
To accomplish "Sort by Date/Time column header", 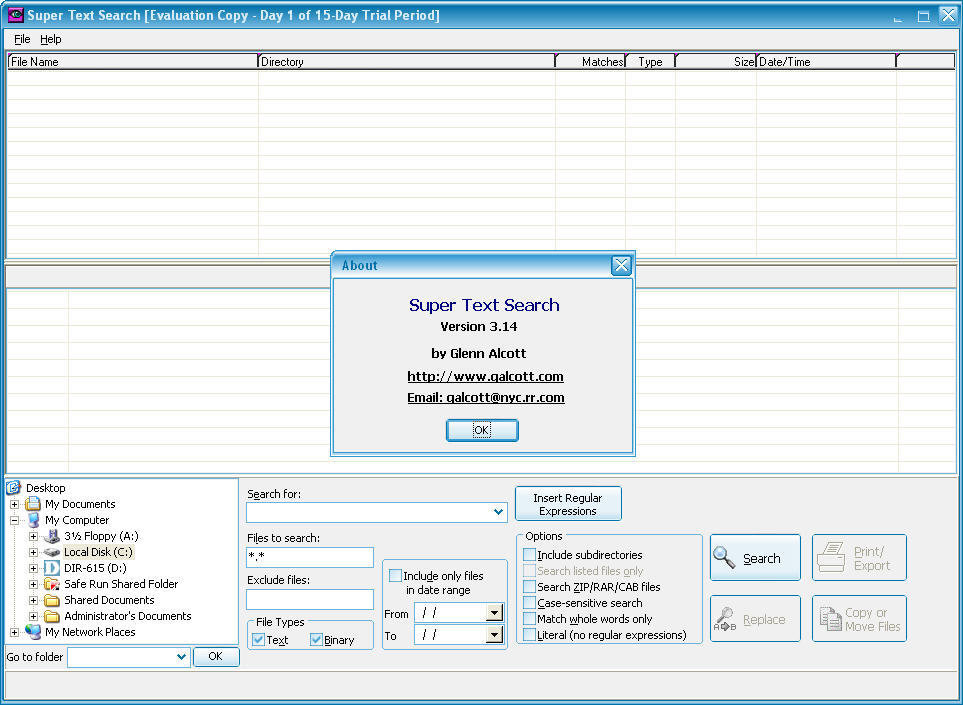I will coord(826,61).
